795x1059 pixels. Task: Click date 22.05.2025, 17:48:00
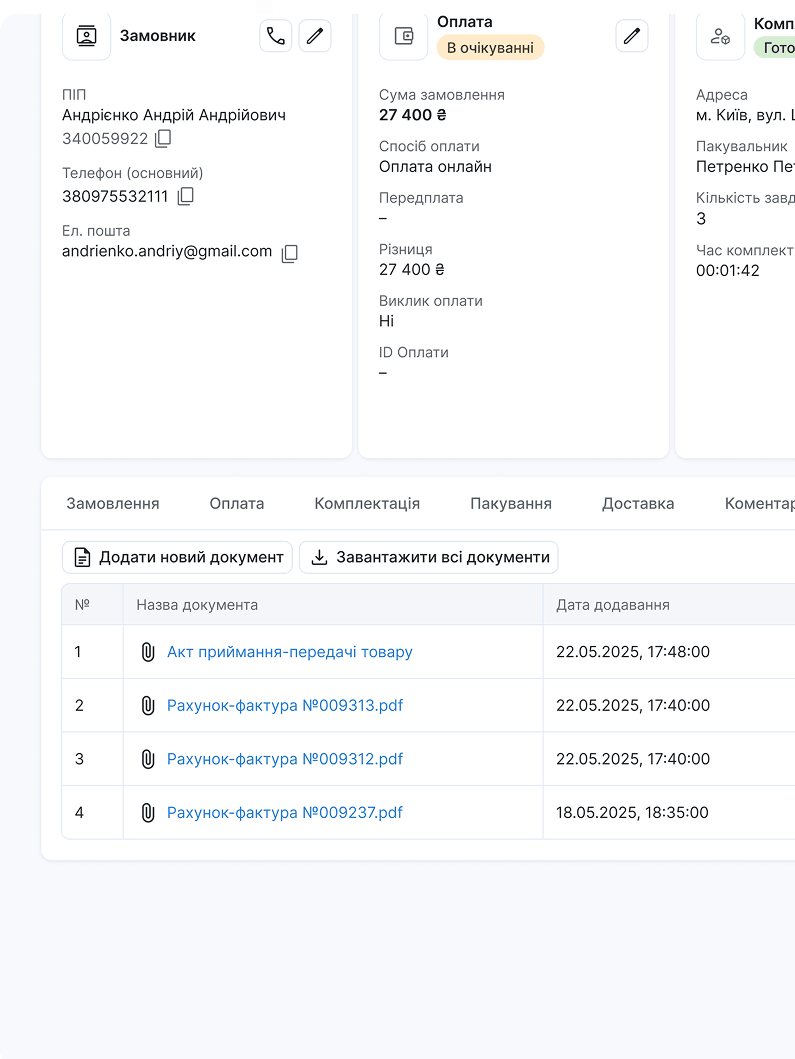[633, 652]
